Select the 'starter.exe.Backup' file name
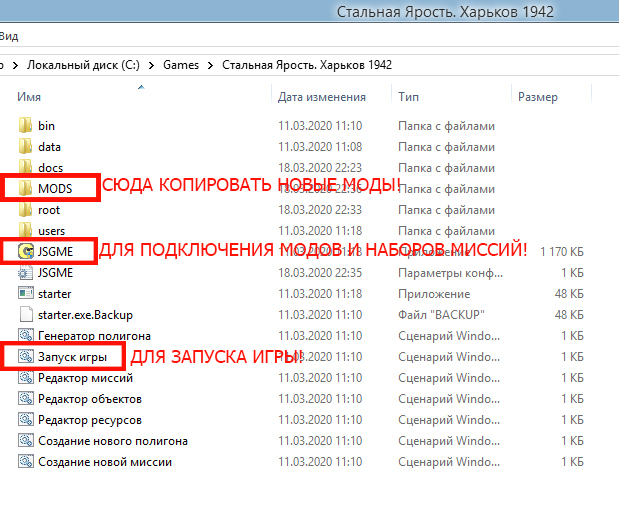This screenshot has width=619, height=507. [85, 315]
